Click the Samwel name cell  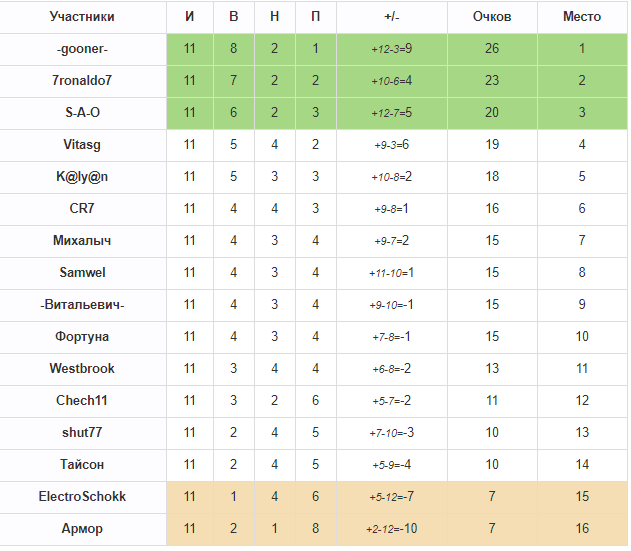[82, 272]
